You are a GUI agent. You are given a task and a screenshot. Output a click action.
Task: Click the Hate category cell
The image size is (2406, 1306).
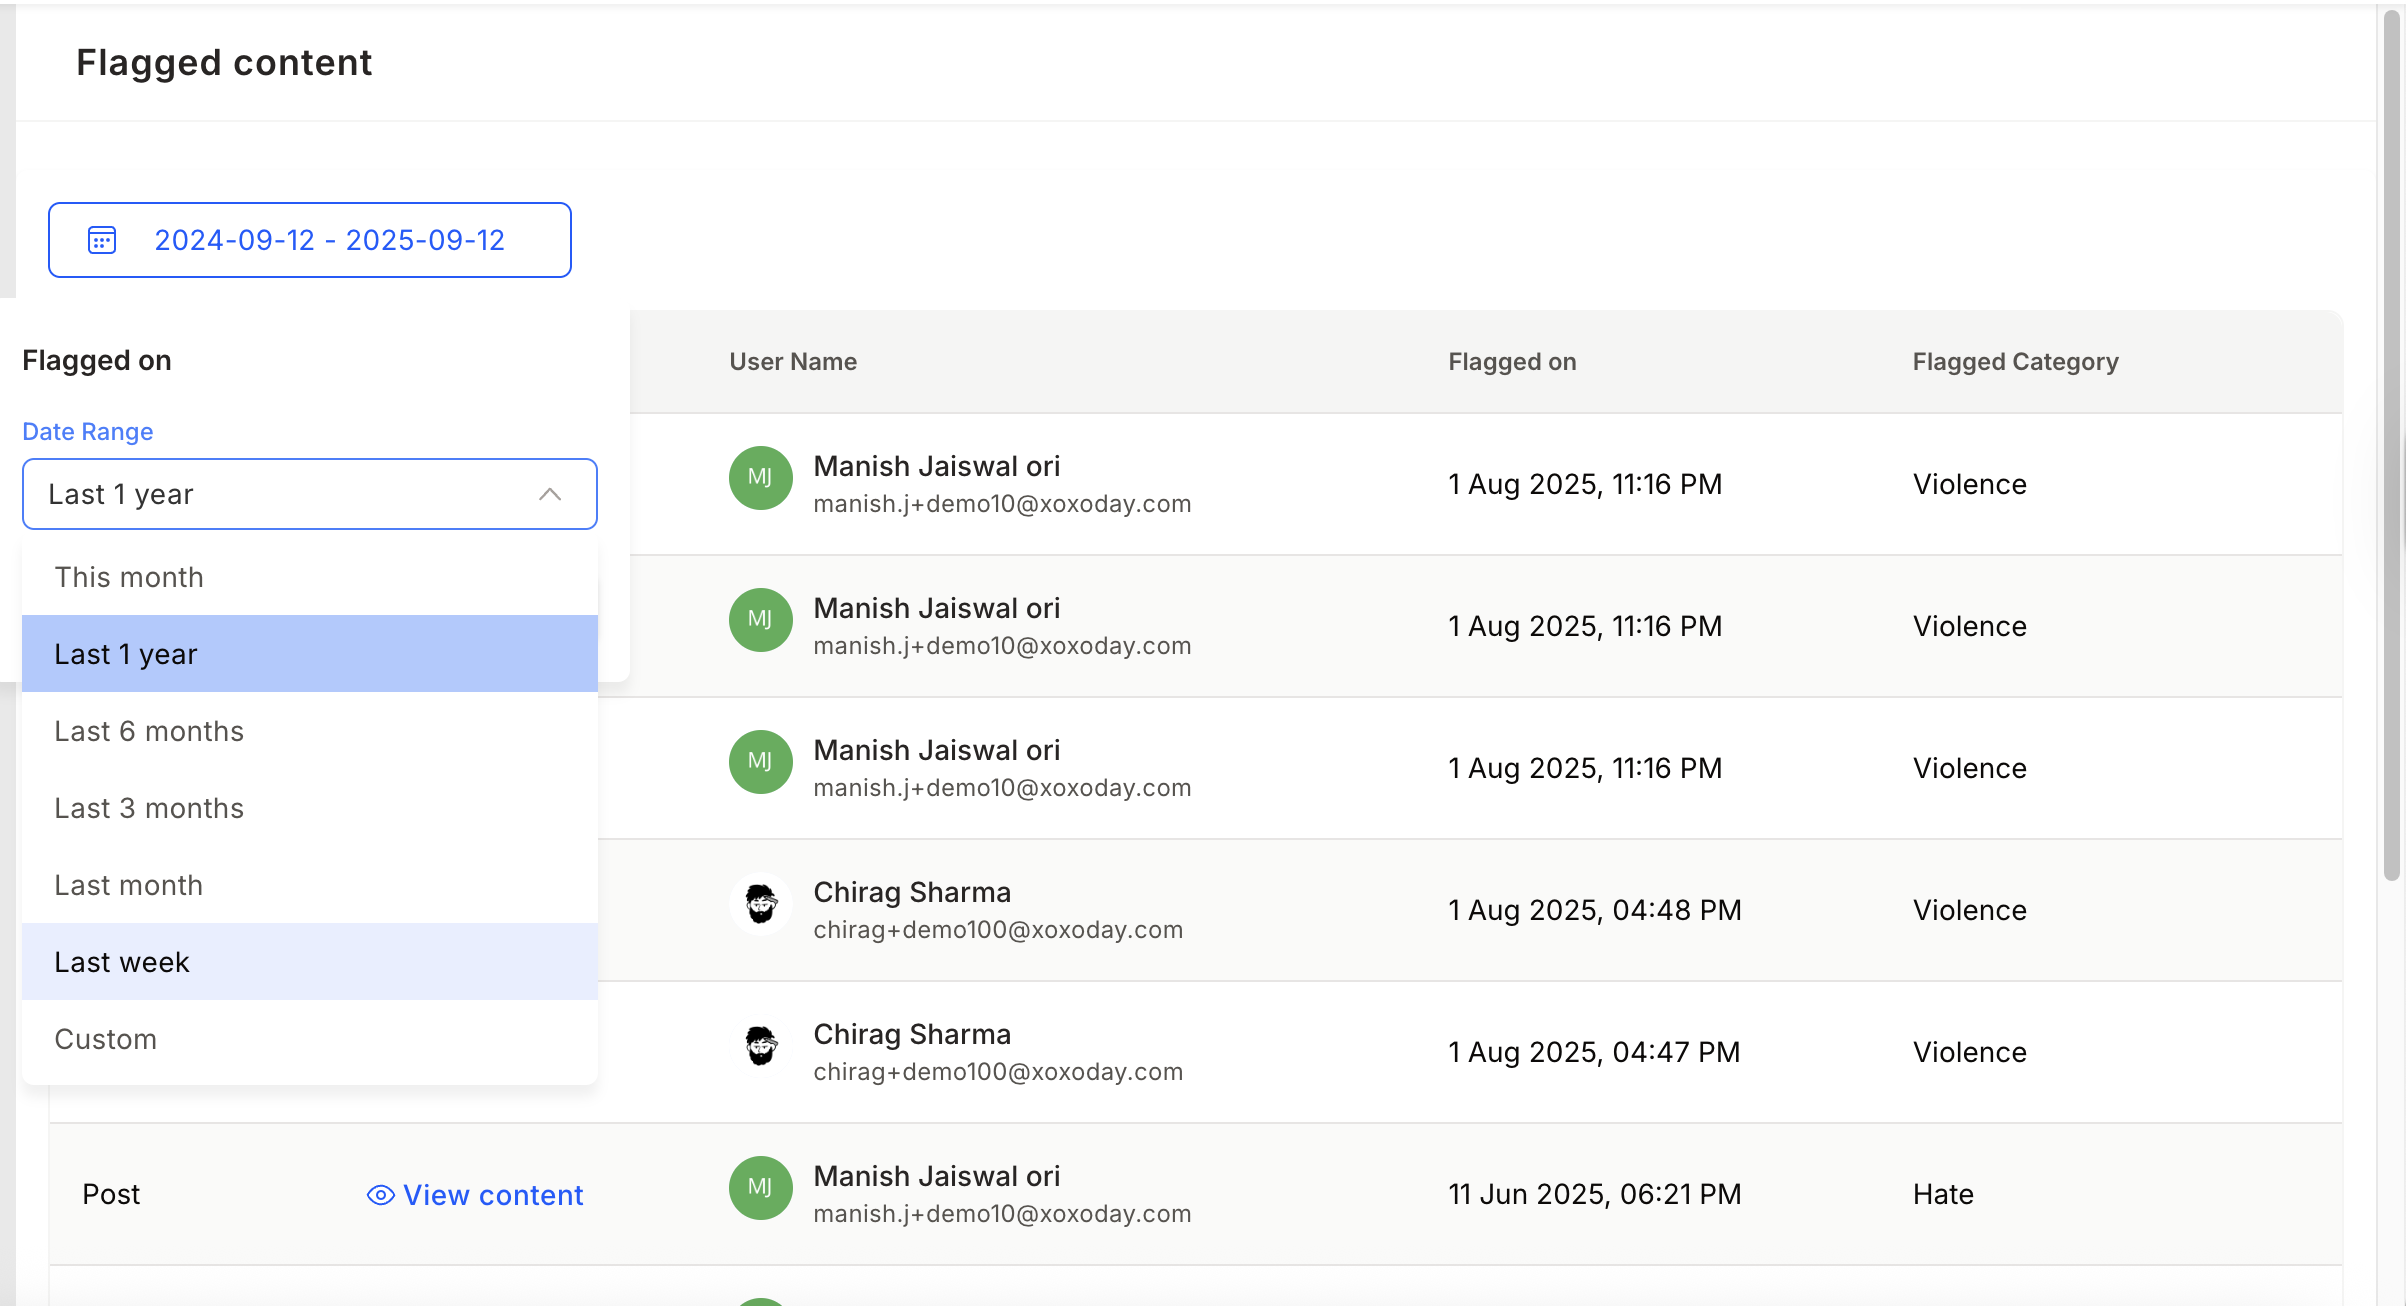(1943, 1194)
